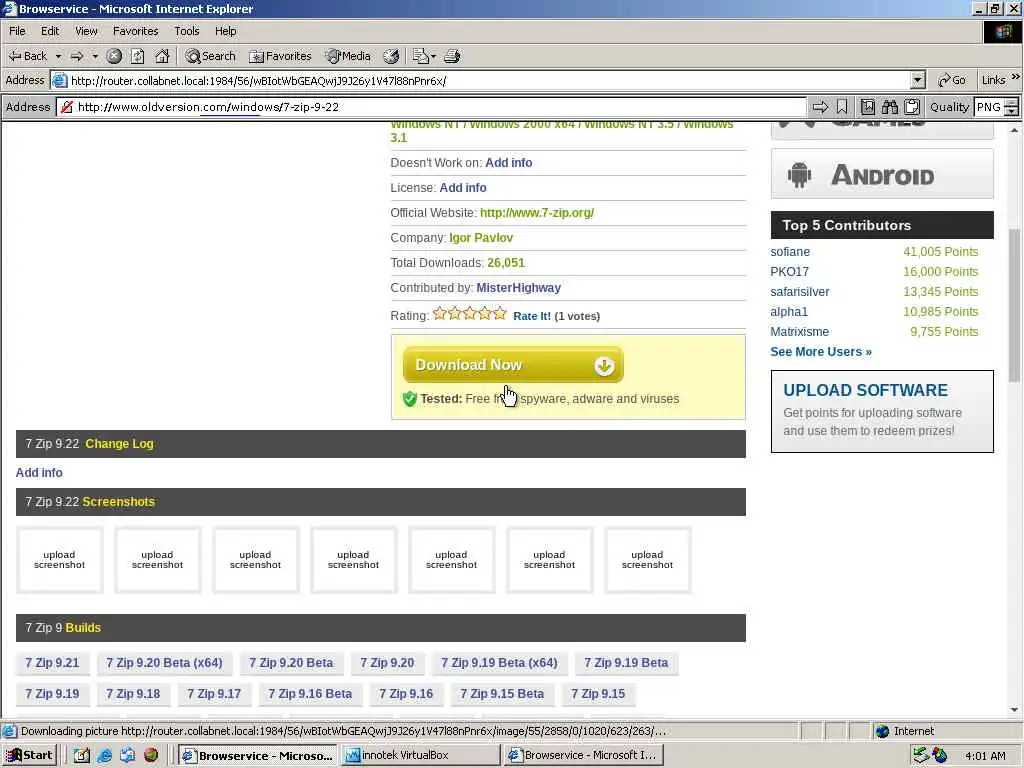This screenshot has width=1024, height=768.
Task: Open the Favorites pane from toolbar
Action: [x=281, y=56]
